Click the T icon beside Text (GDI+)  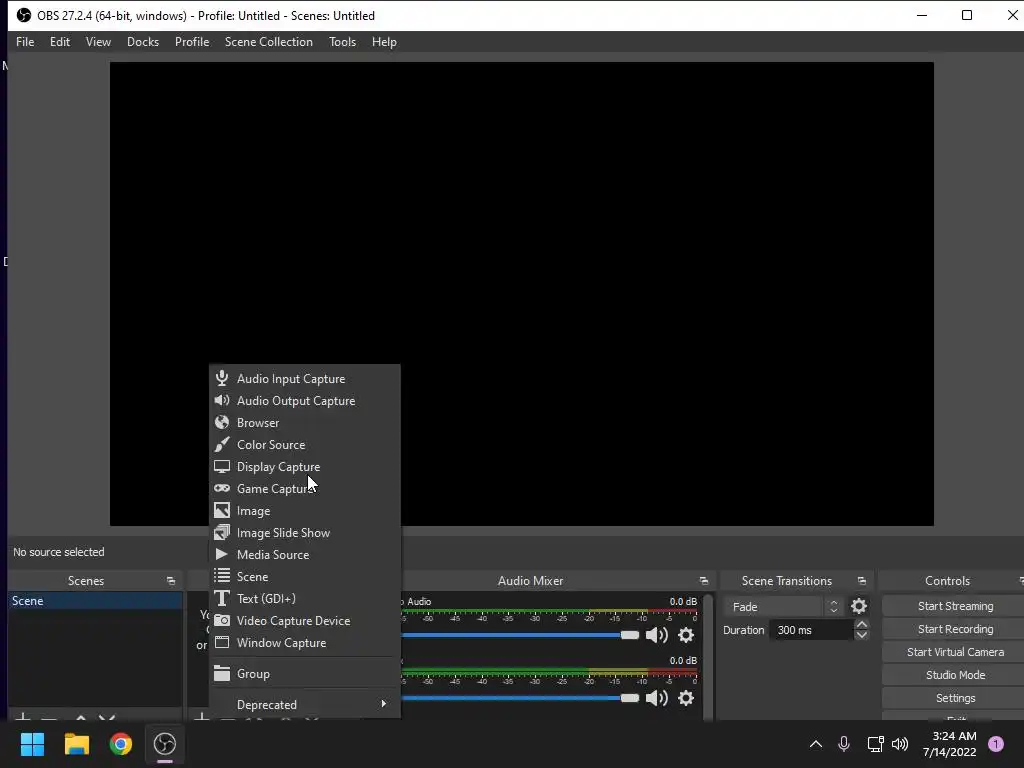[x=222, y=598]
